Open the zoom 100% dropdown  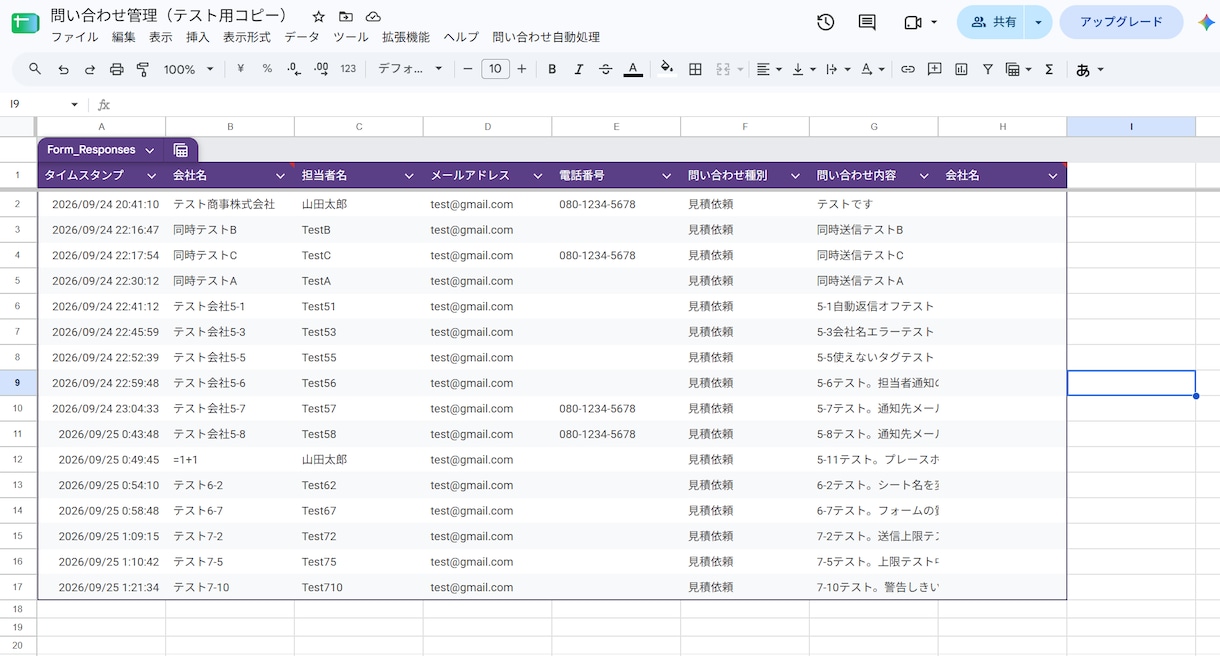[x=189, y=69]
